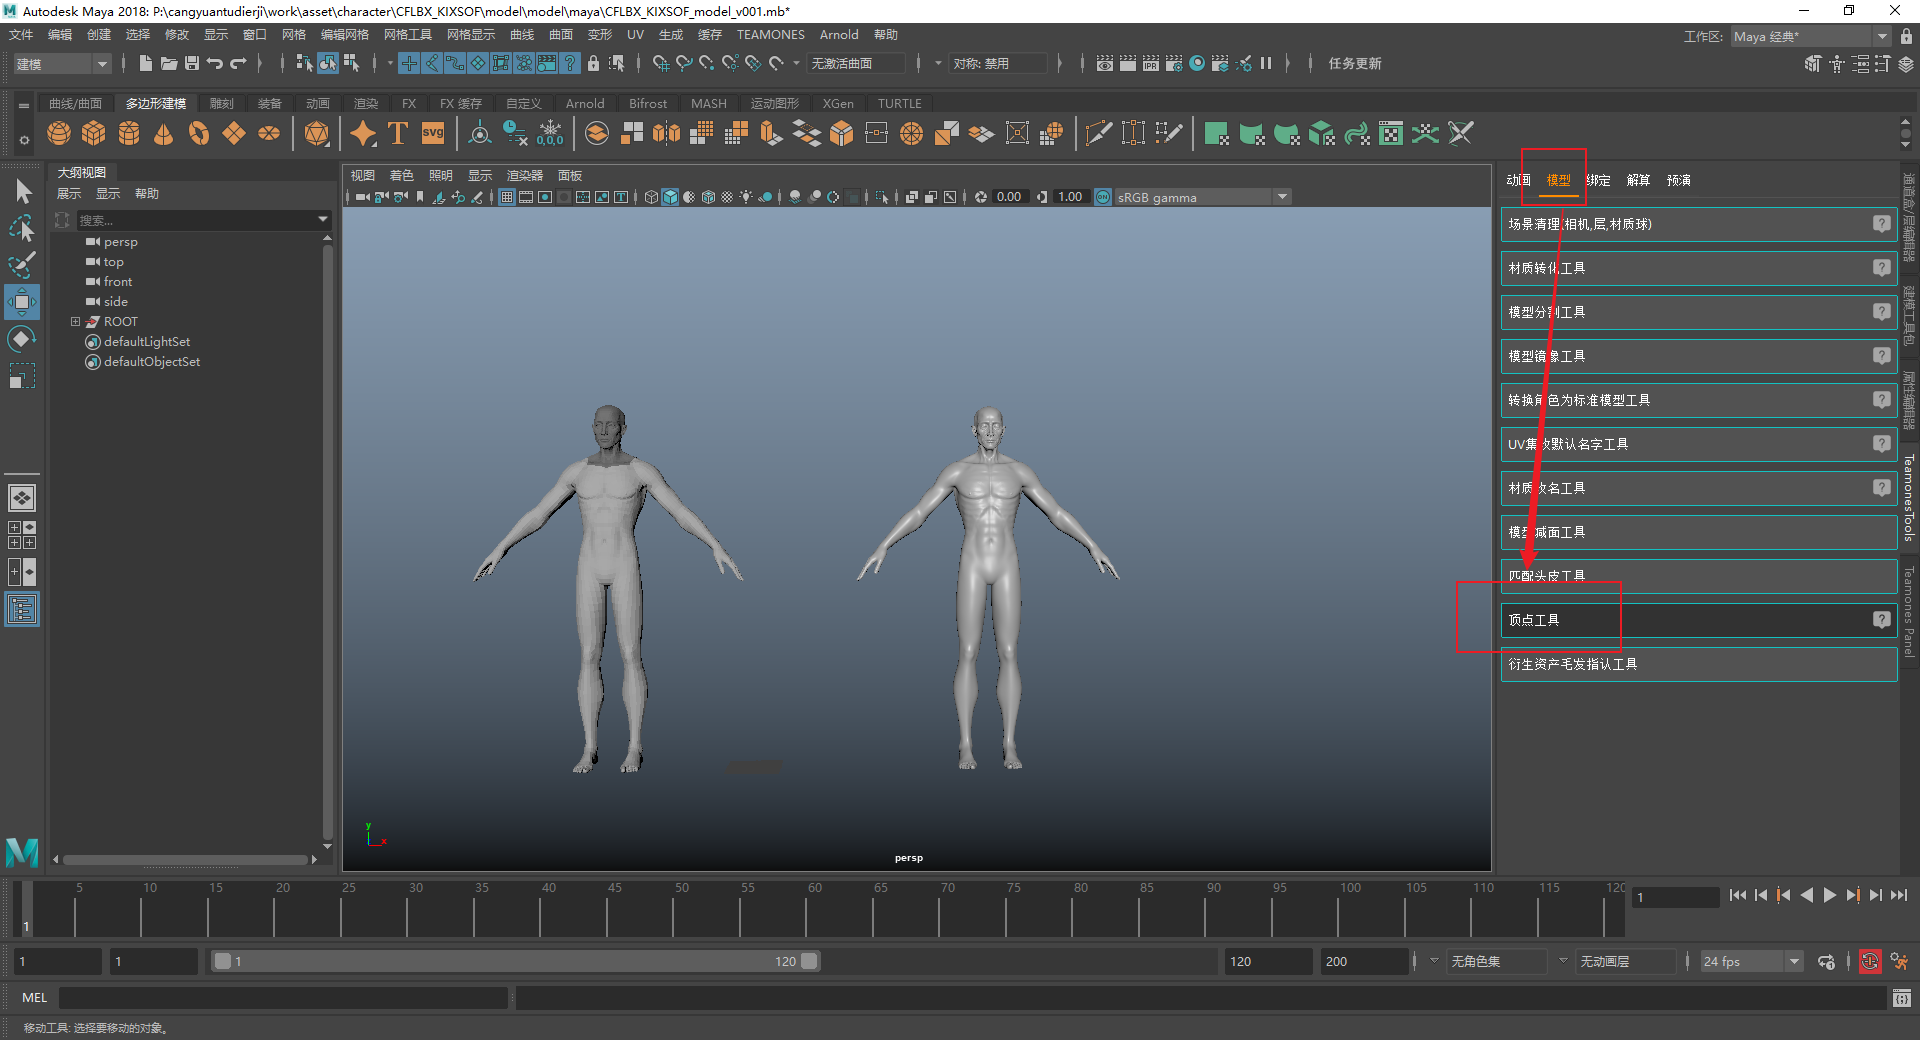The width and height of the screenshot is (1920, 1040).
Task: Click the MEL command input field
Action: click(x=283, y=998)
